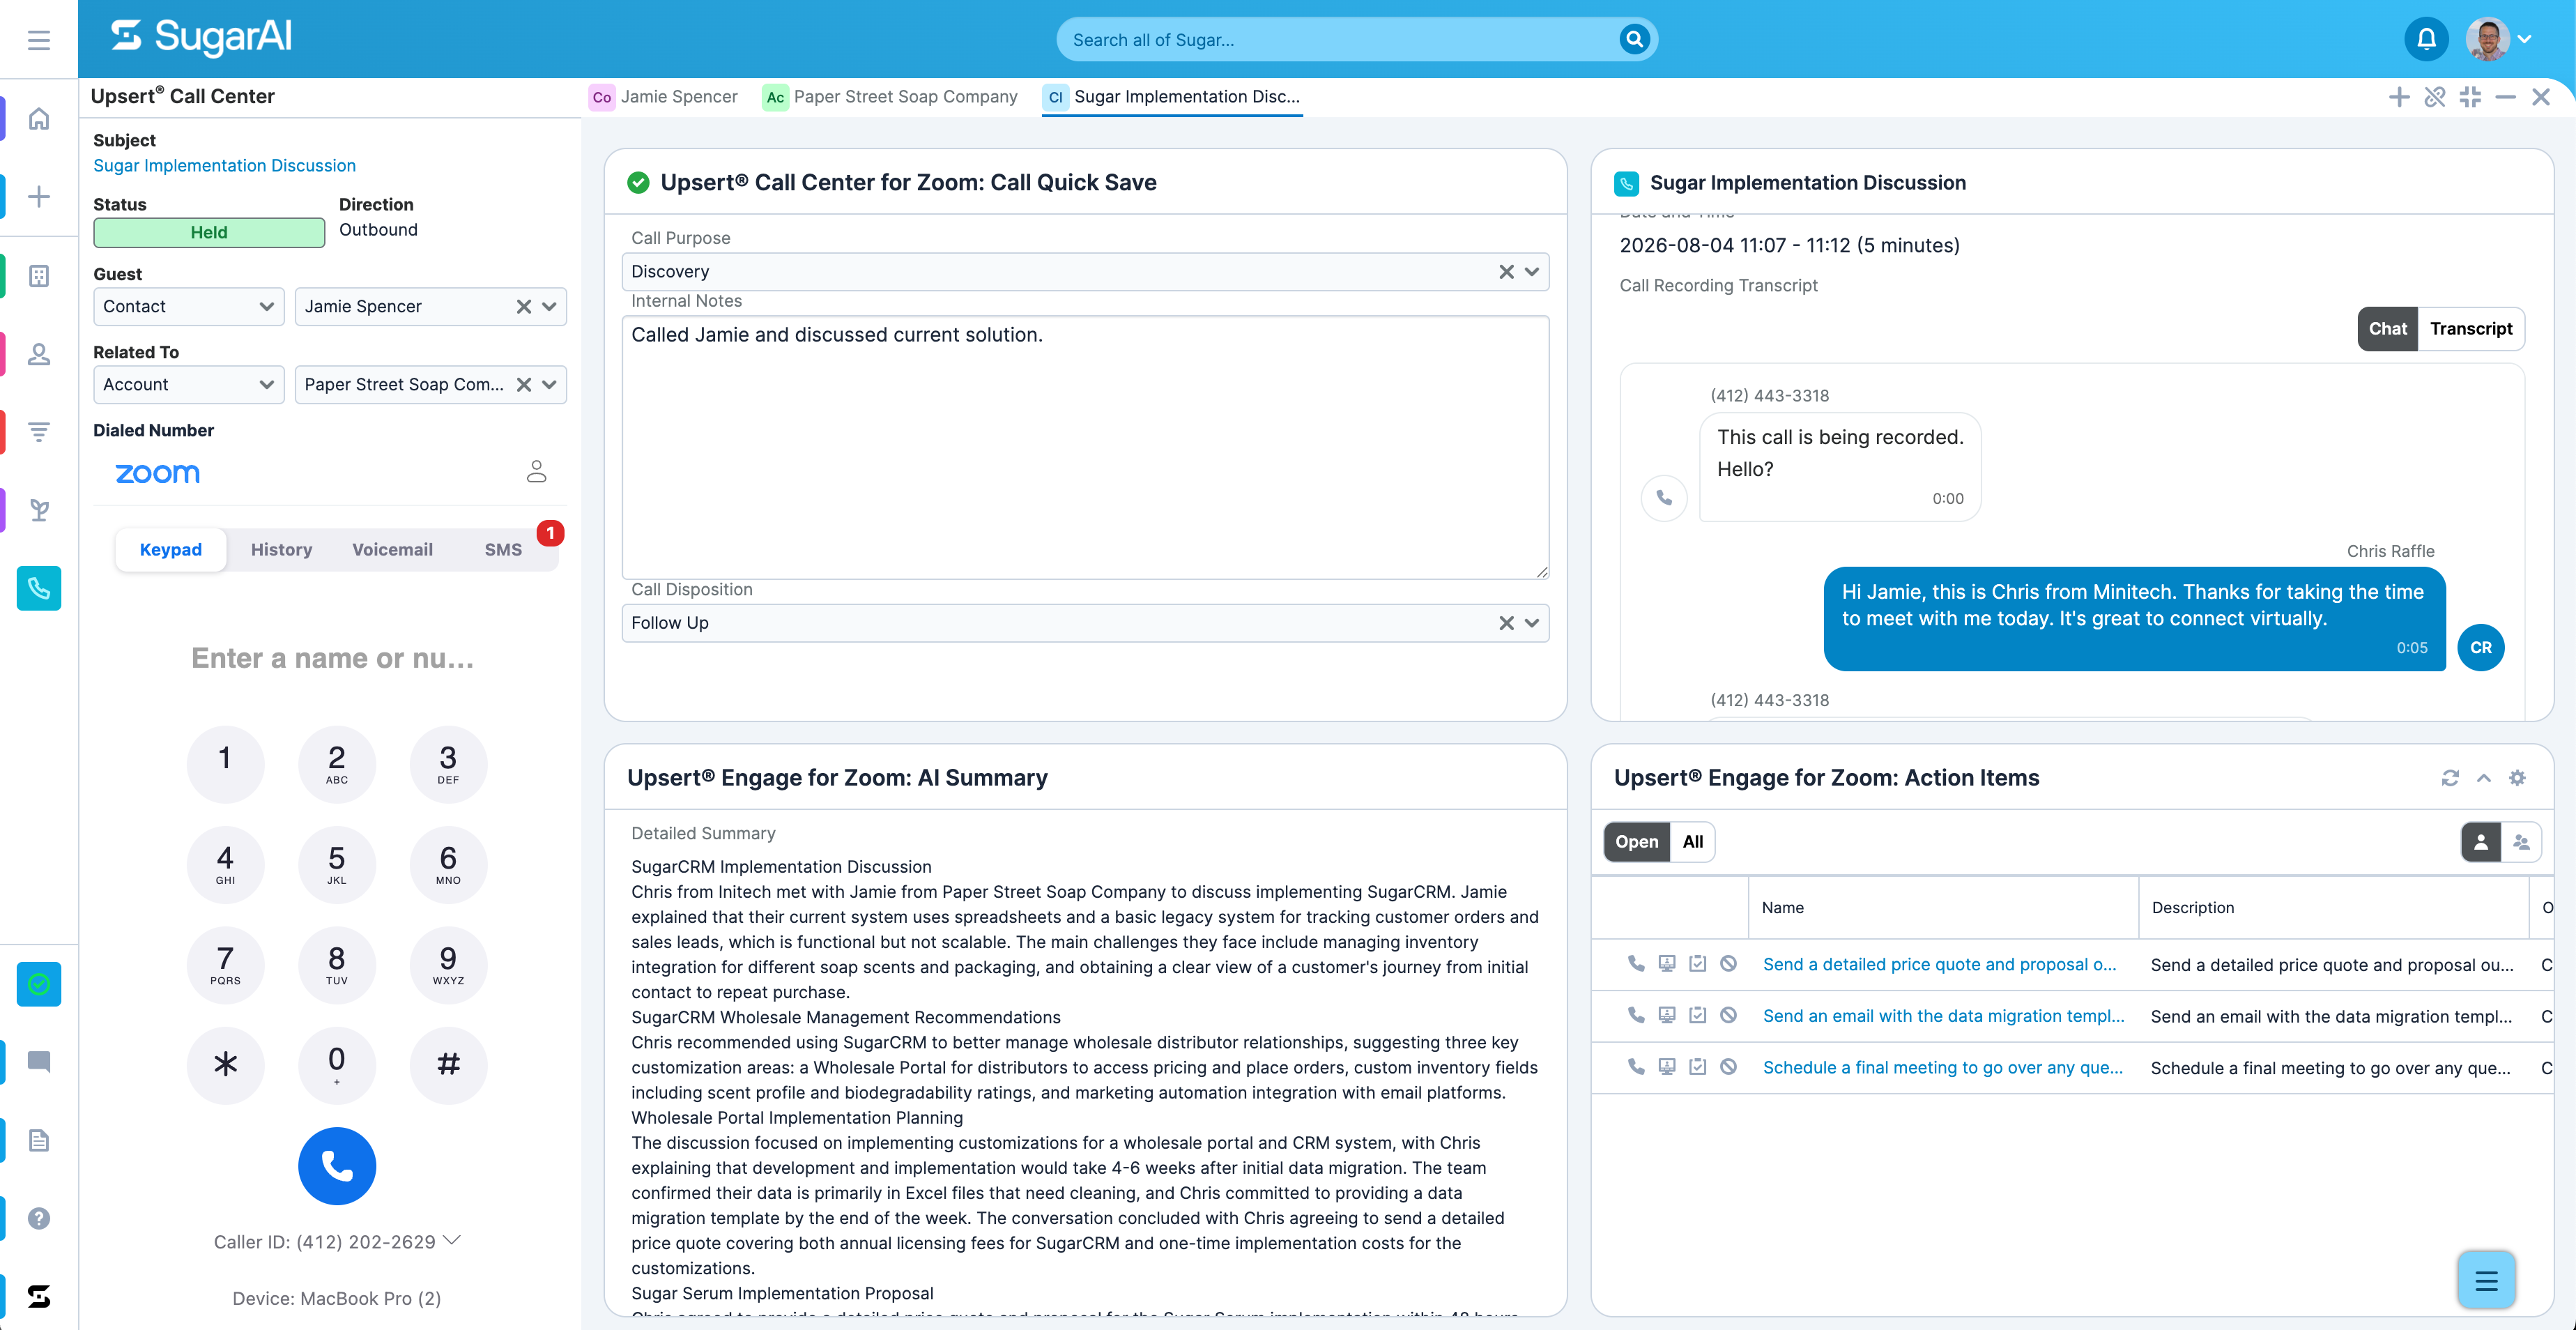Open the funnel icon in the sidebar
Image resolution: width=2576 pixels, height=1330 pixels.
38,432
